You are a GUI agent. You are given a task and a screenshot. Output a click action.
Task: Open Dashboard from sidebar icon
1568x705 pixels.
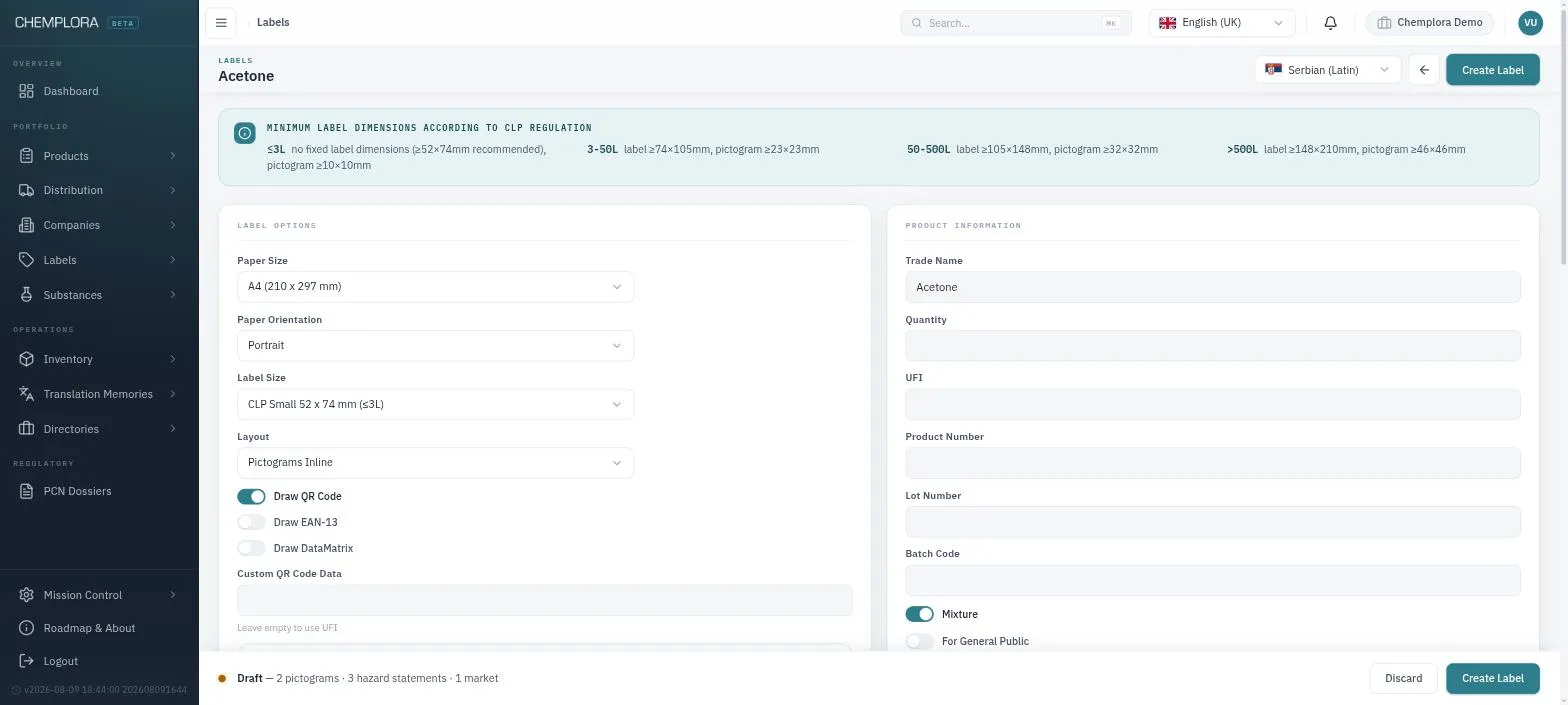click(27, 91)
